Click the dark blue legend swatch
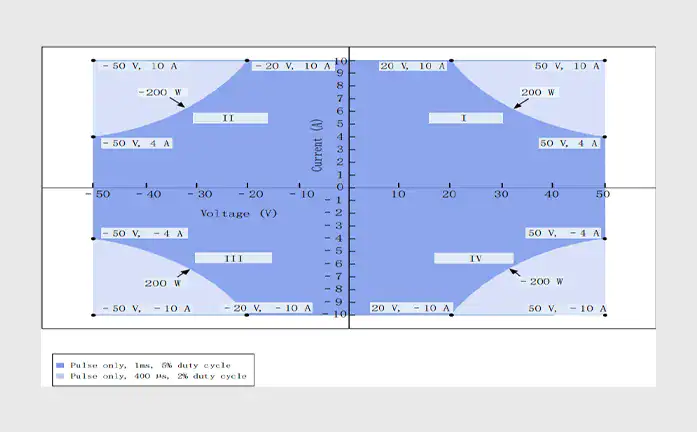 click(60, 365)
